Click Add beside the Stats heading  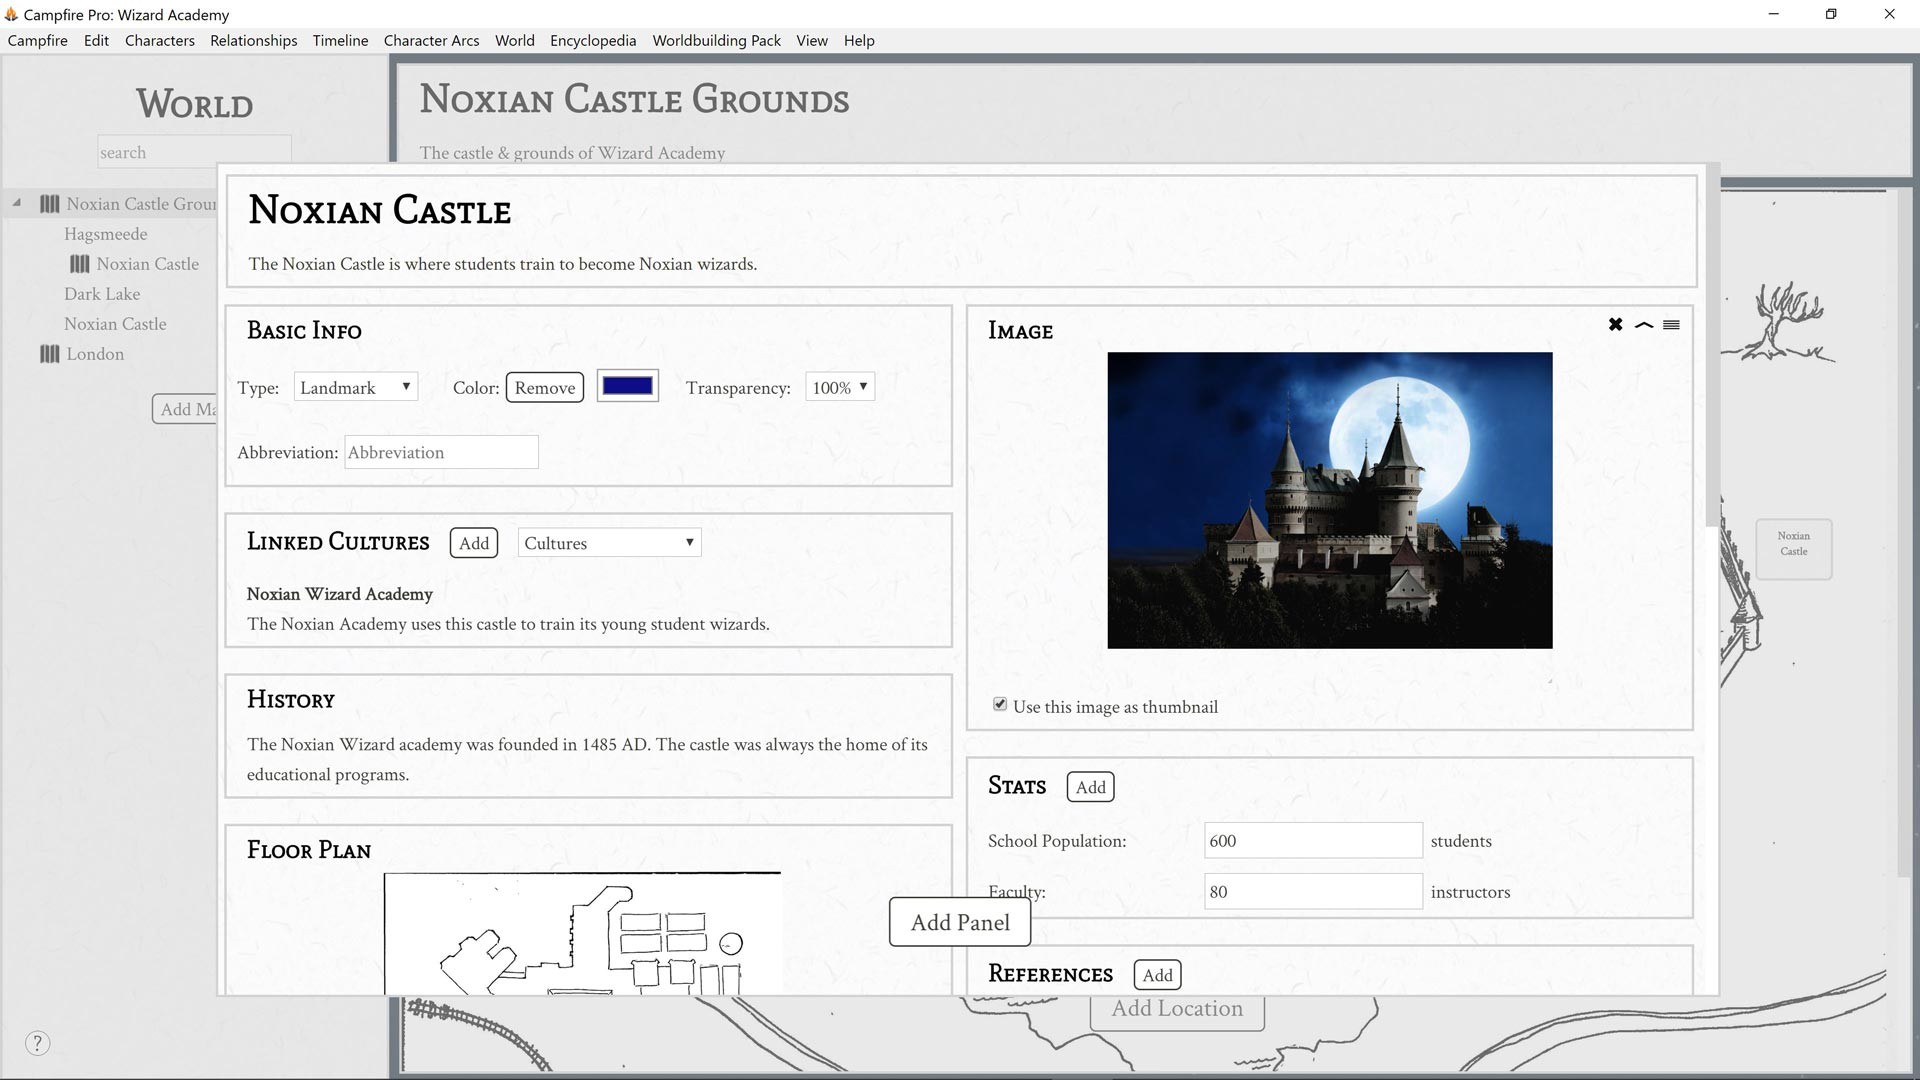click(1089, 787)
